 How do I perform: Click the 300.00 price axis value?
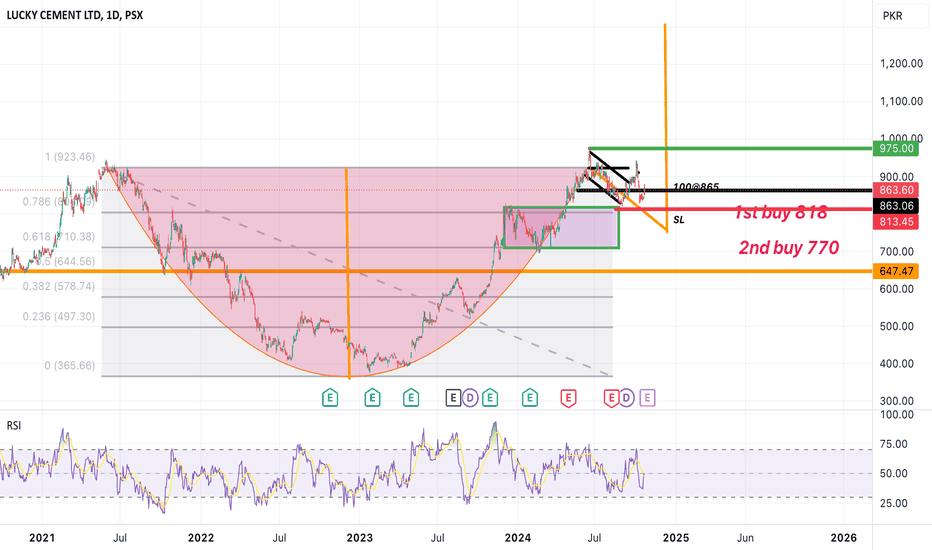pyautogui.click(x=897, y=401)
